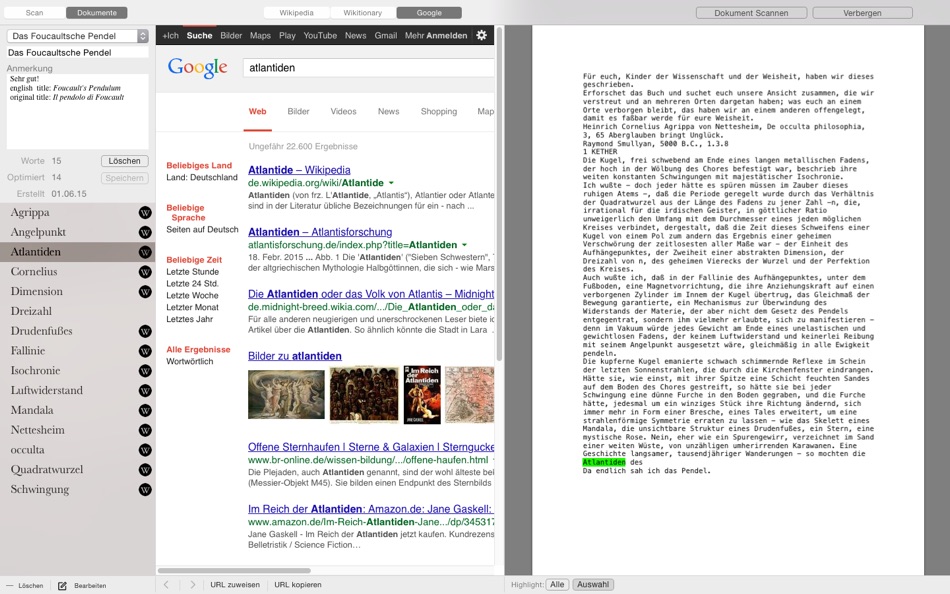This screenshot has height=594, width=950.
Task: Click the Wikipedia W icon beside occulta
Action: [146, 449]
